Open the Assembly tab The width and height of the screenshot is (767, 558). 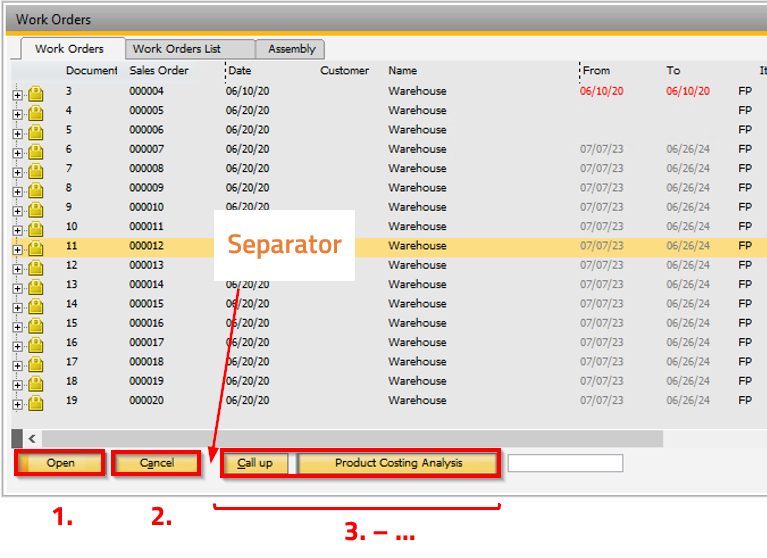(x=291, y=49)
